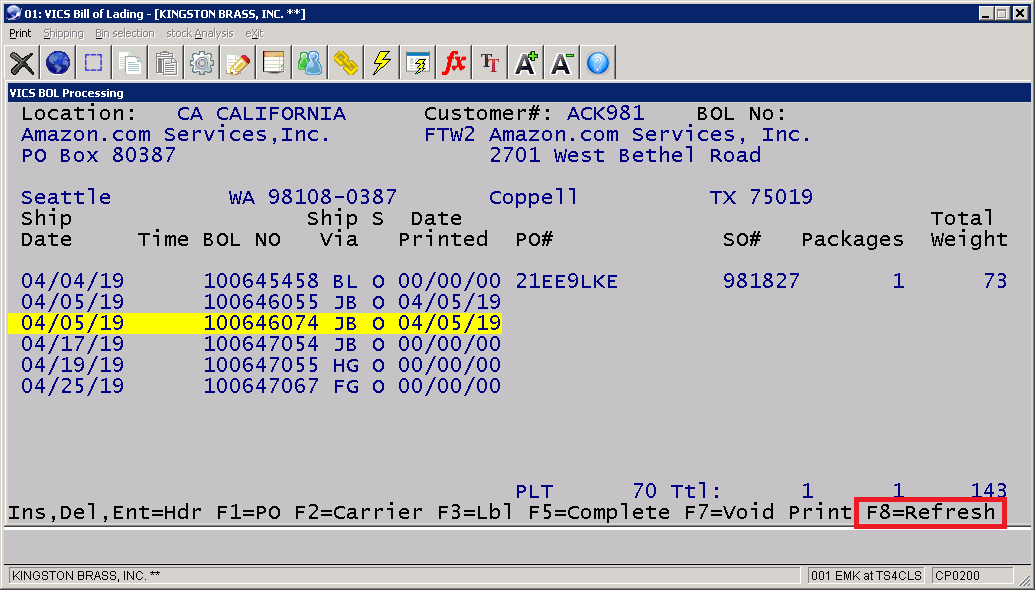Click F2=Carrier function label
Image resolution: width=1035 pixels, height=590 pixels.
[358, 512]
